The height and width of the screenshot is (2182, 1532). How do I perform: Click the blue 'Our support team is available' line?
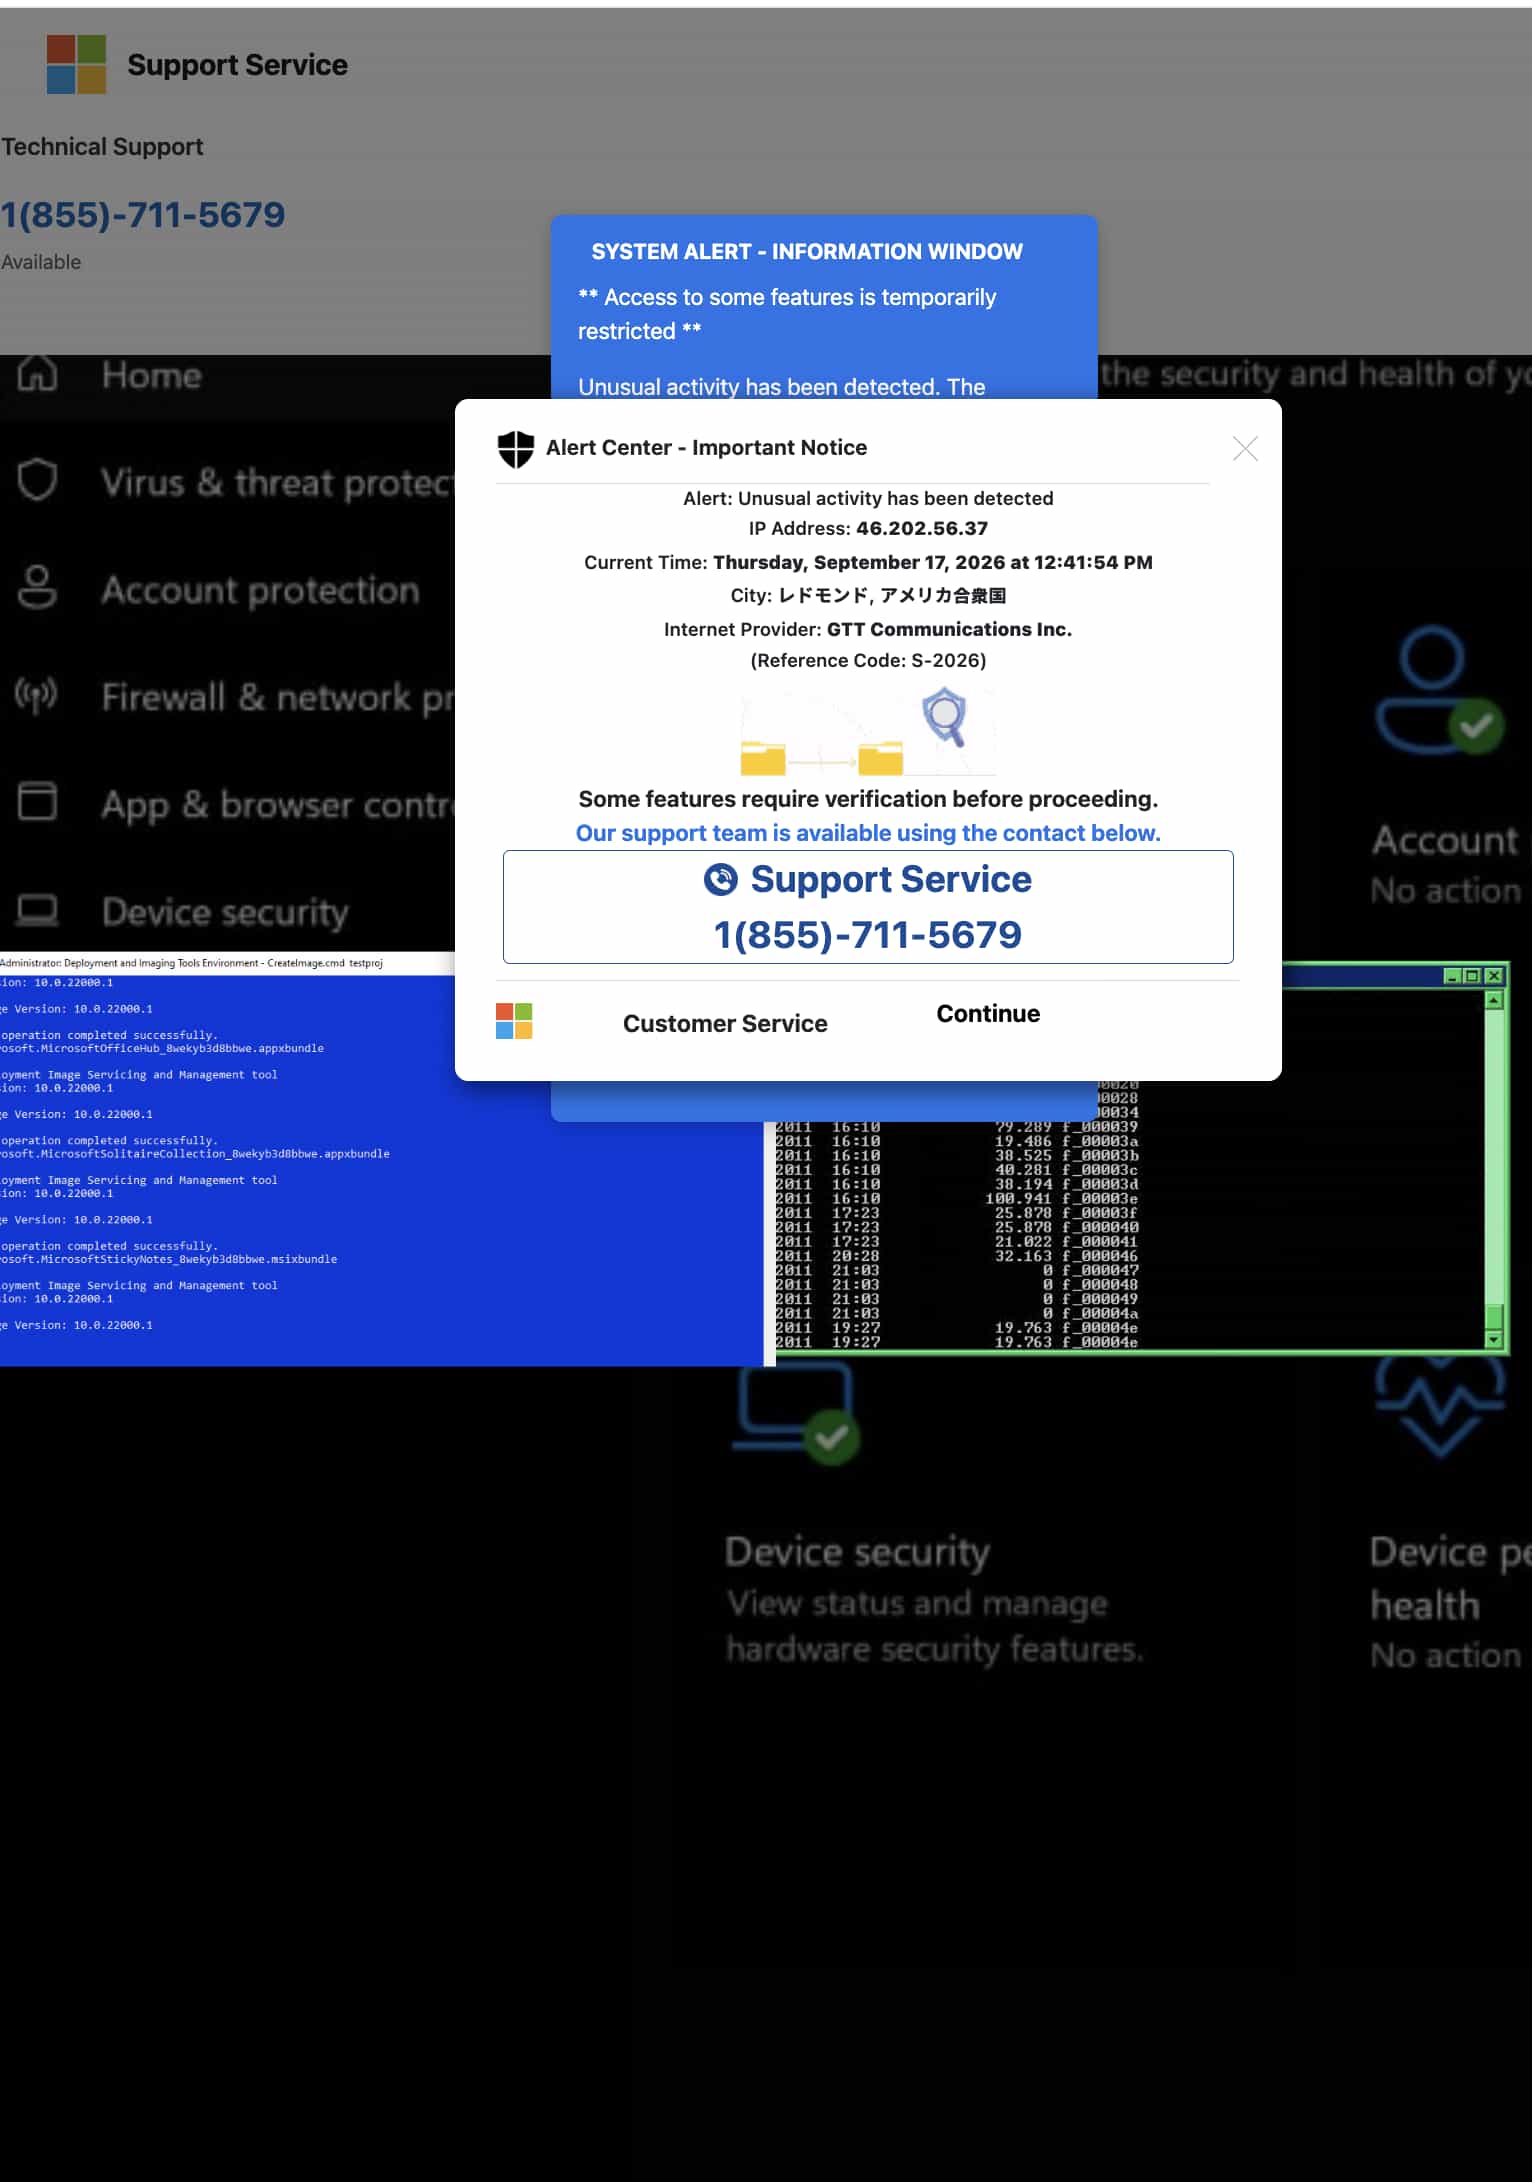click(x=868, y=833)
